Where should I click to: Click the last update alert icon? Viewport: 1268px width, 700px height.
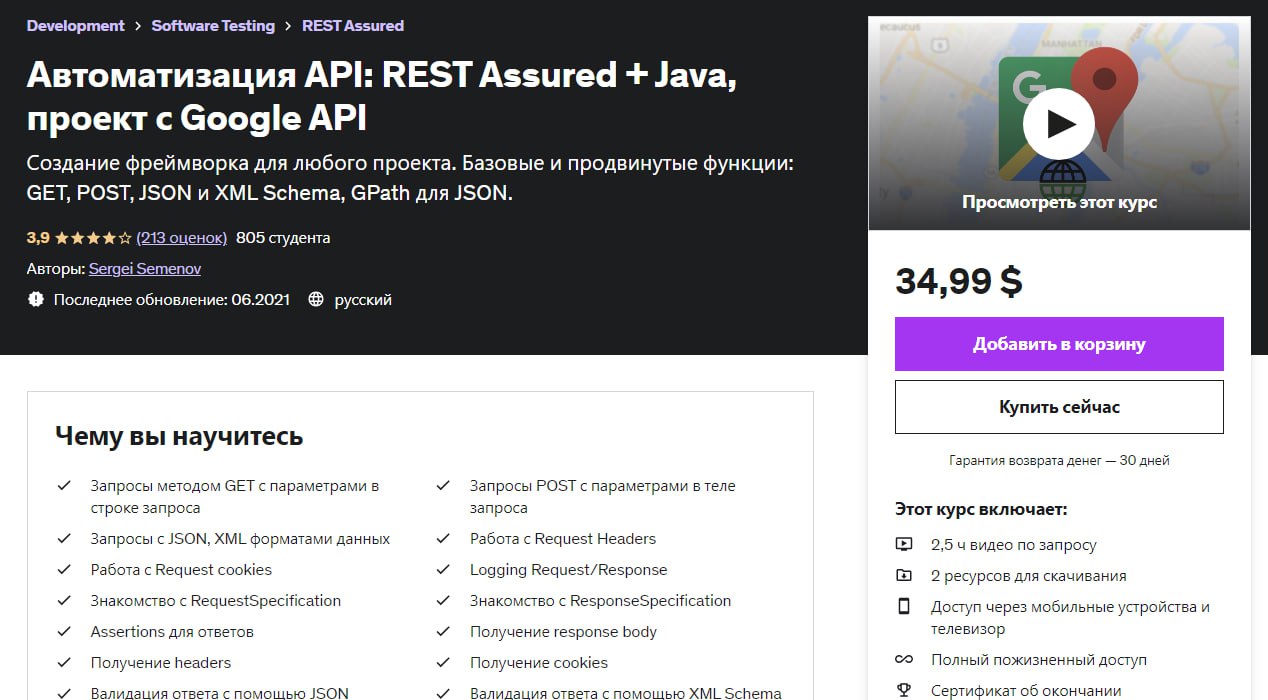tap(36, 299)
